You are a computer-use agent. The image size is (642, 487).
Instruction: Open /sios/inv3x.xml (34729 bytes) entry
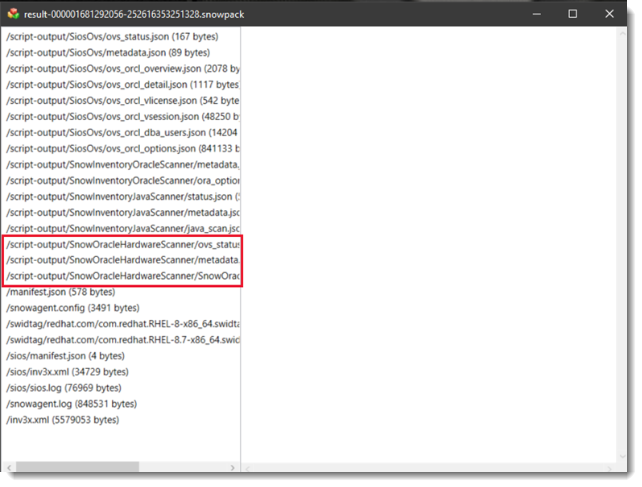click(x=67, y=371)
